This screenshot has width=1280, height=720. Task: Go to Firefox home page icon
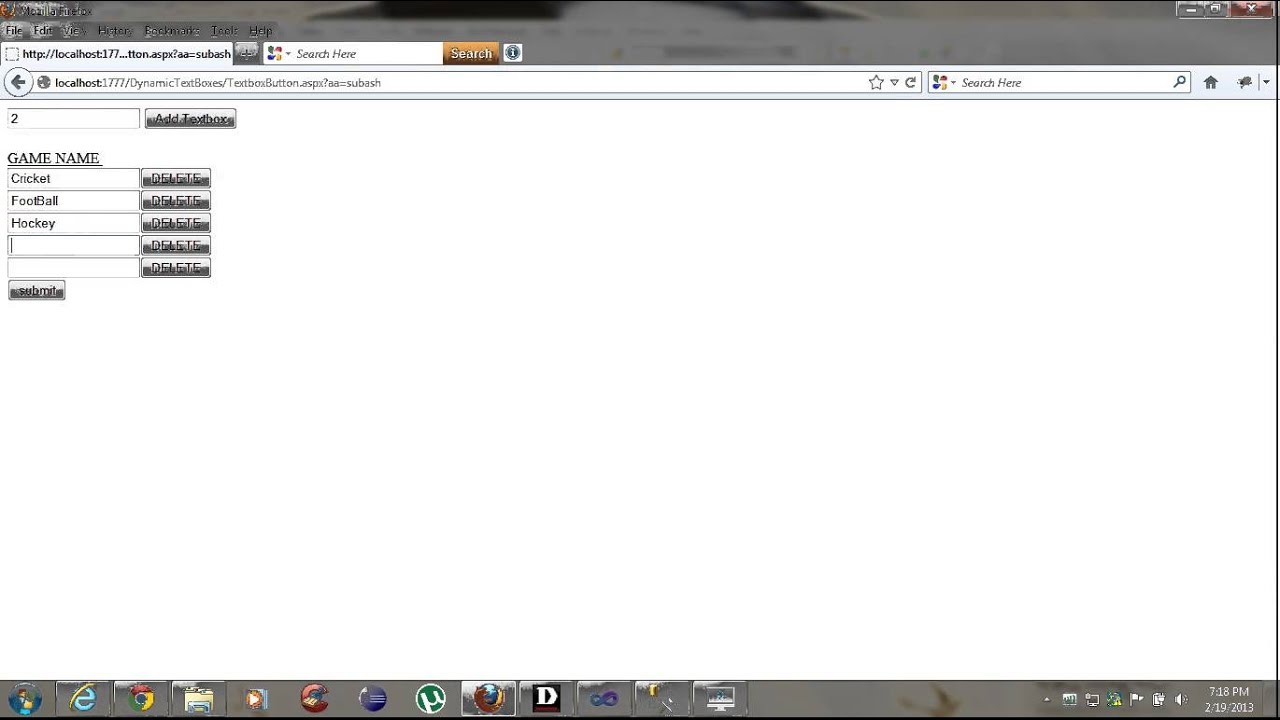point(1210,82)
